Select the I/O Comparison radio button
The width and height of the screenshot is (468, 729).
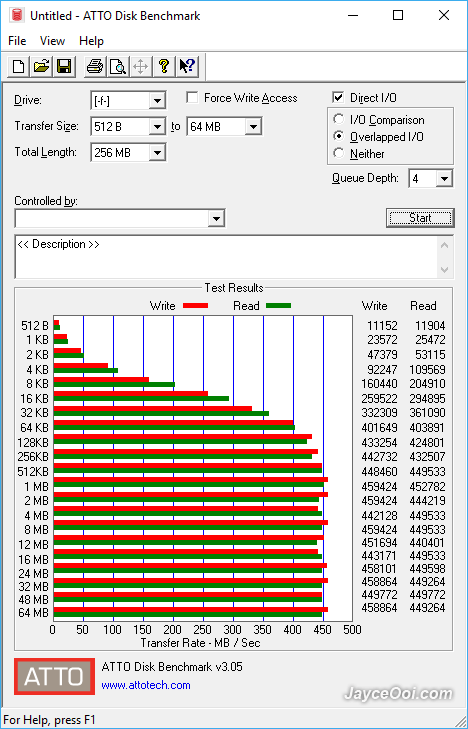[339, 119]
